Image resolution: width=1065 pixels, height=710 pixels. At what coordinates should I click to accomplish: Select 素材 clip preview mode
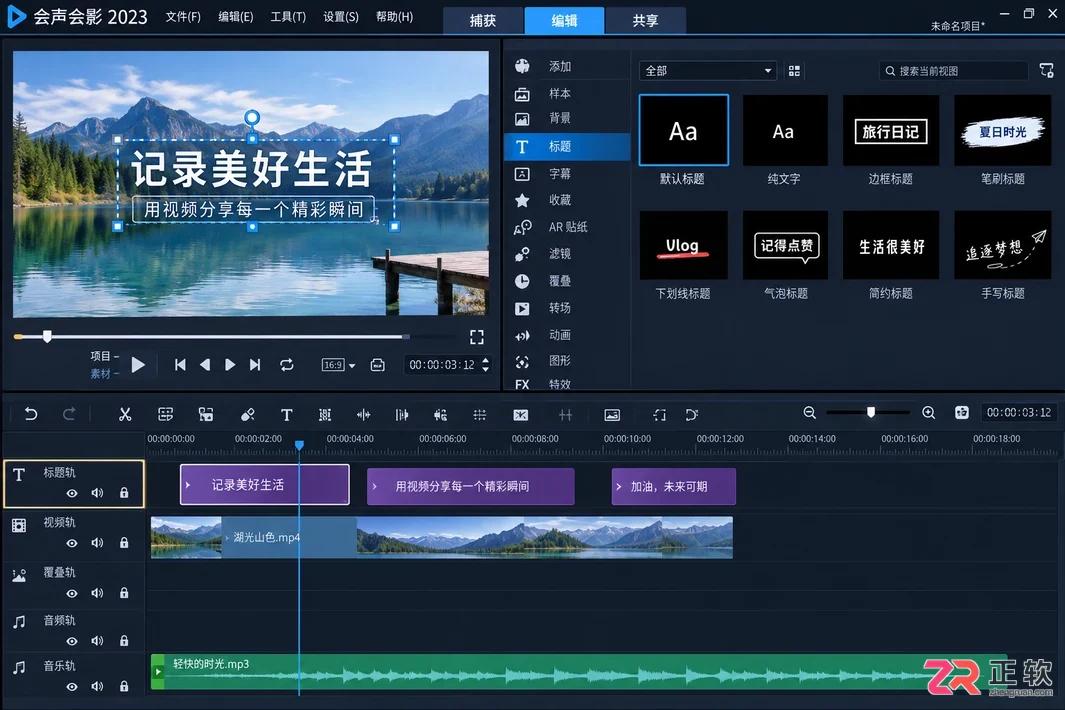point(101,374)
